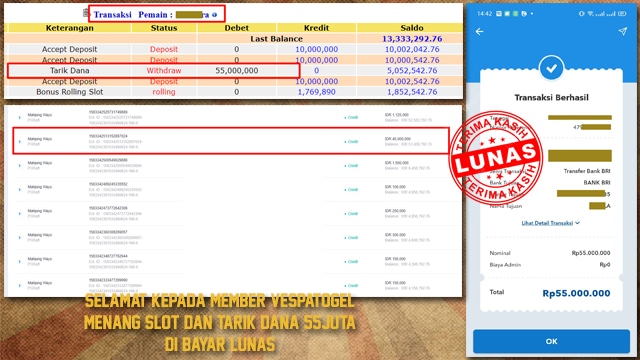Tap the share paper-plane icon
The image size is (640, 360).
point(622,31)
